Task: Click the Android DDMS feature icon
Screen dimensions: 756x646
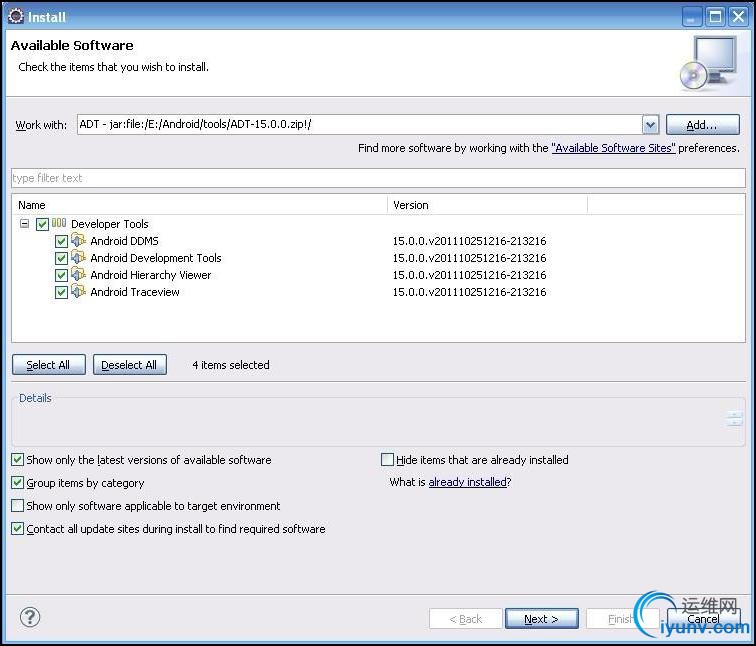Action: point(78,240)
